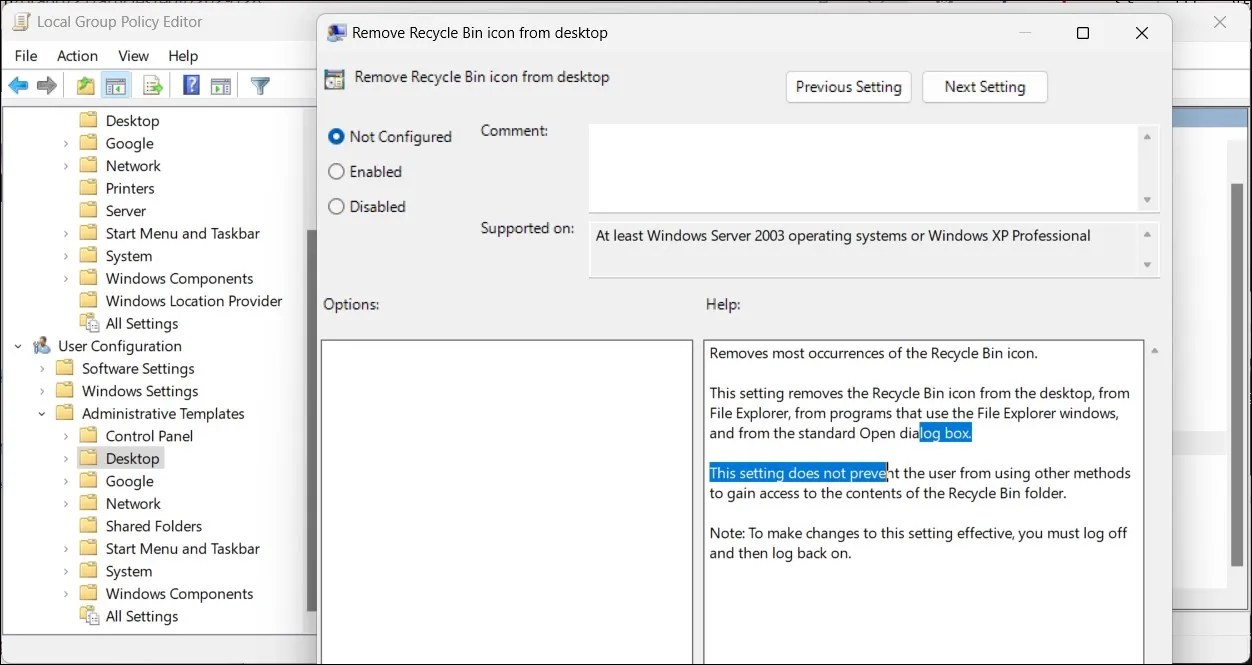Open the Filter options icon
1252x665 pixels.
click(260, 85)
